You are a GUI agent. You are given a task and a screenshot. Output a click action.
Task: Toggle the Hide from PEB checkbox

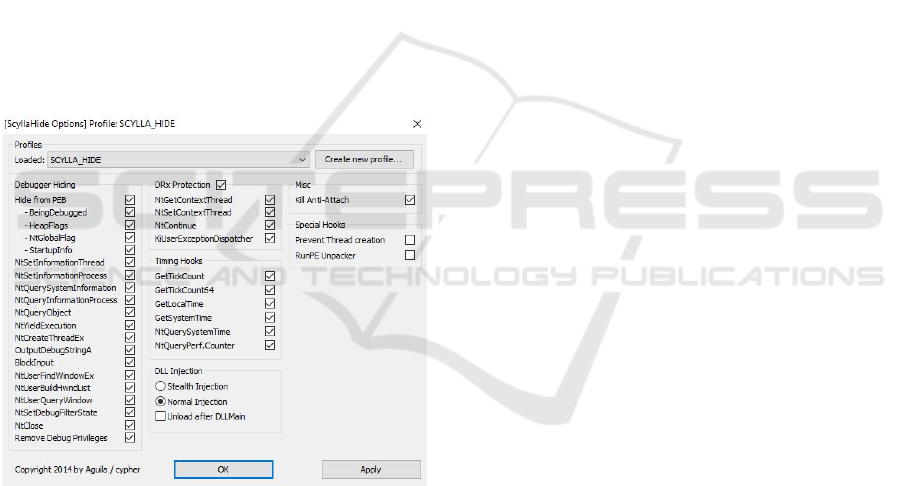coord(130,200)
